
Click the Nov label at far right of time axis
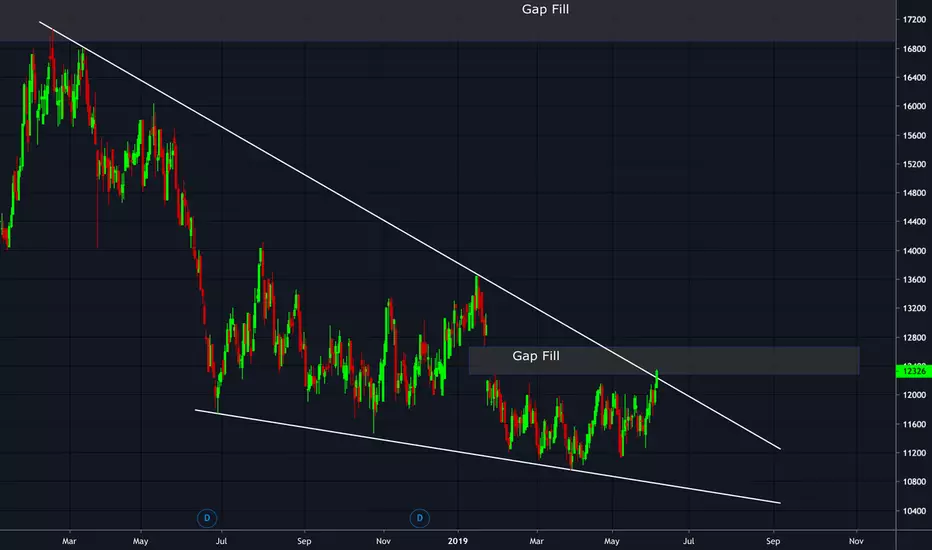[856, 541]
